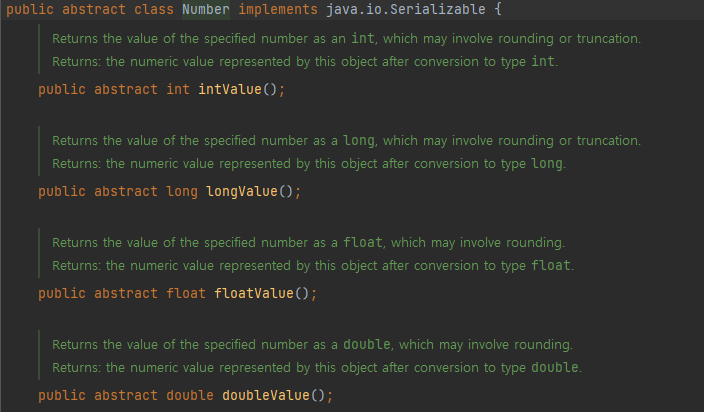Click the long return type of longValue
This screenshot has width=704, height=412.
tap(182, 191)
